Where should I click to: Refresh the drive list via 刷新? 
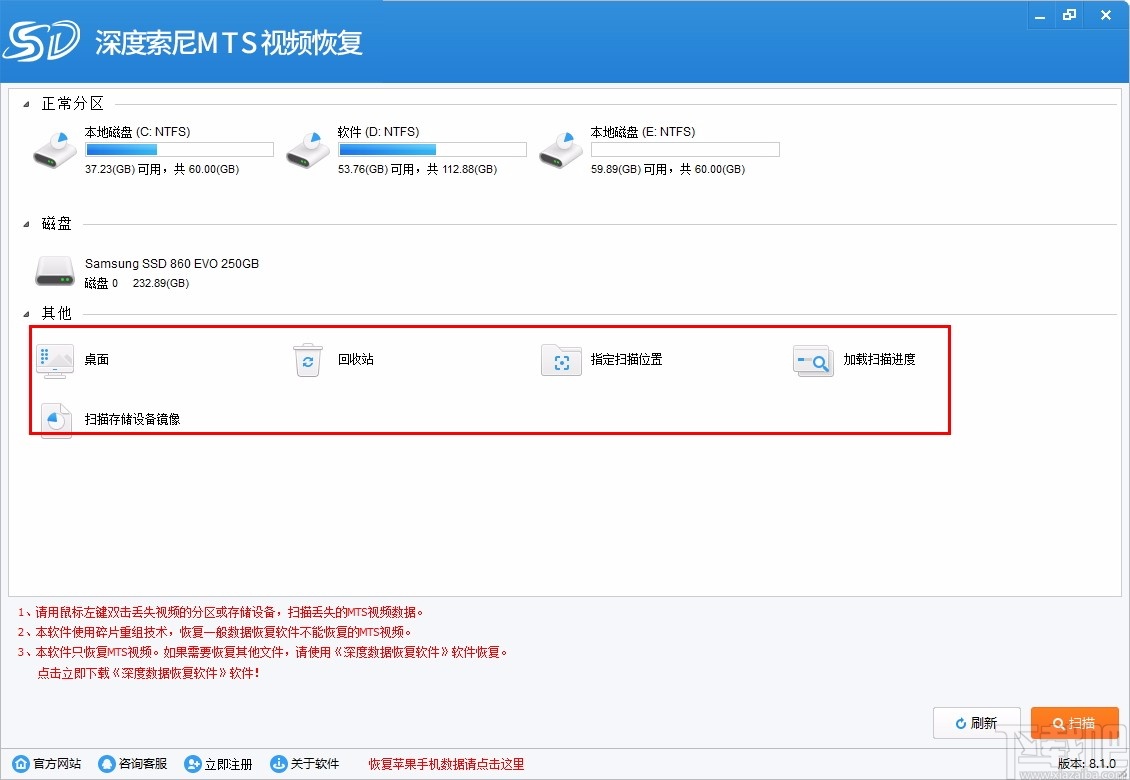(977, 722)
